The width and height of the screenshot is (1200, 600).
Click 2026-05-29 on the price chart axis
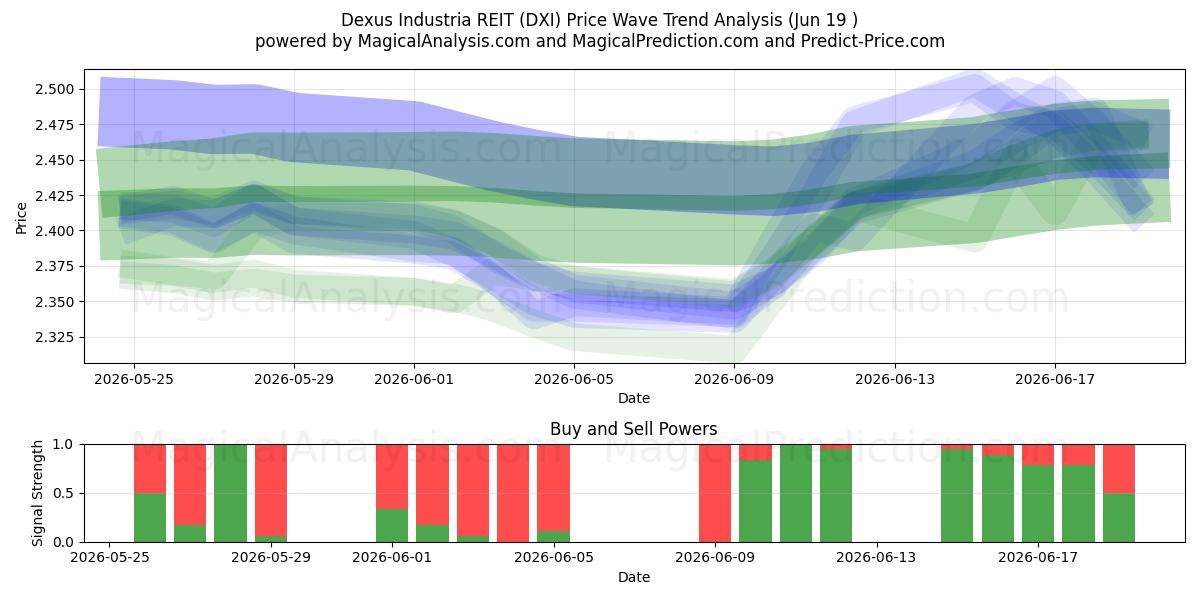click(x=294, y=379)
